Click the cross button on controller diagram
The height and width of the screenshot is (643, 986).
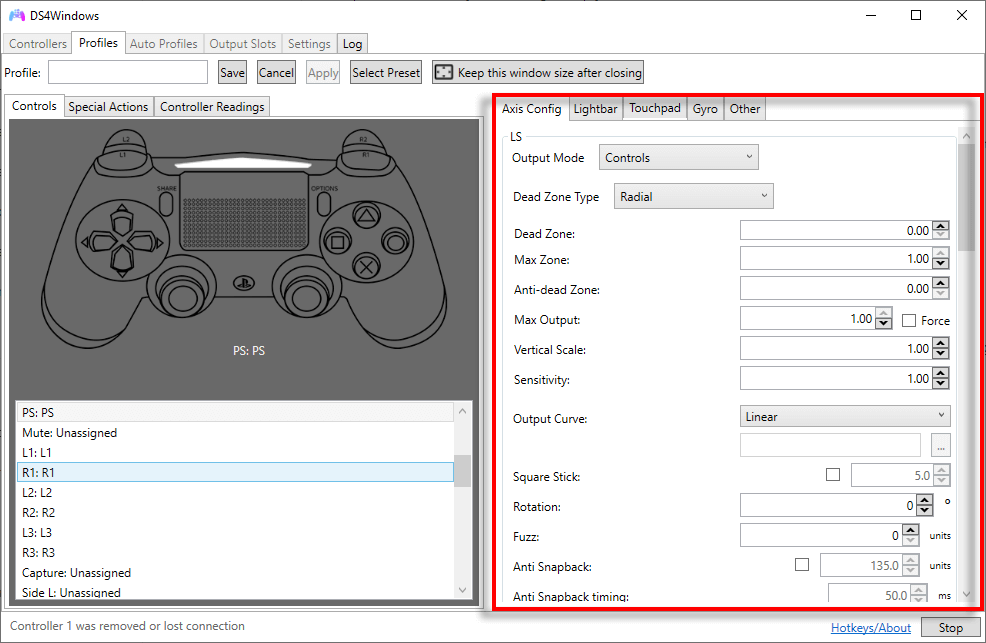(x=367, y=266)
